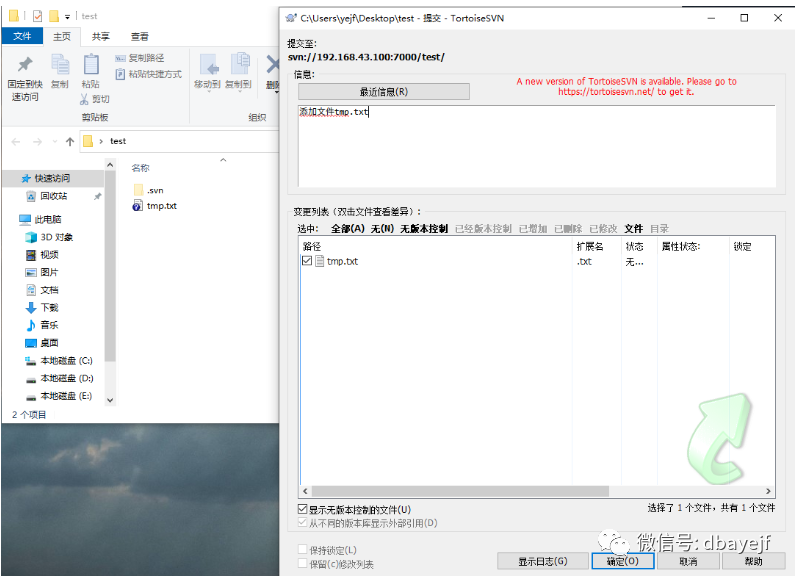Click navigation pane scroll up arrow
Screen dimensions: 795x579
click(110, 165)
